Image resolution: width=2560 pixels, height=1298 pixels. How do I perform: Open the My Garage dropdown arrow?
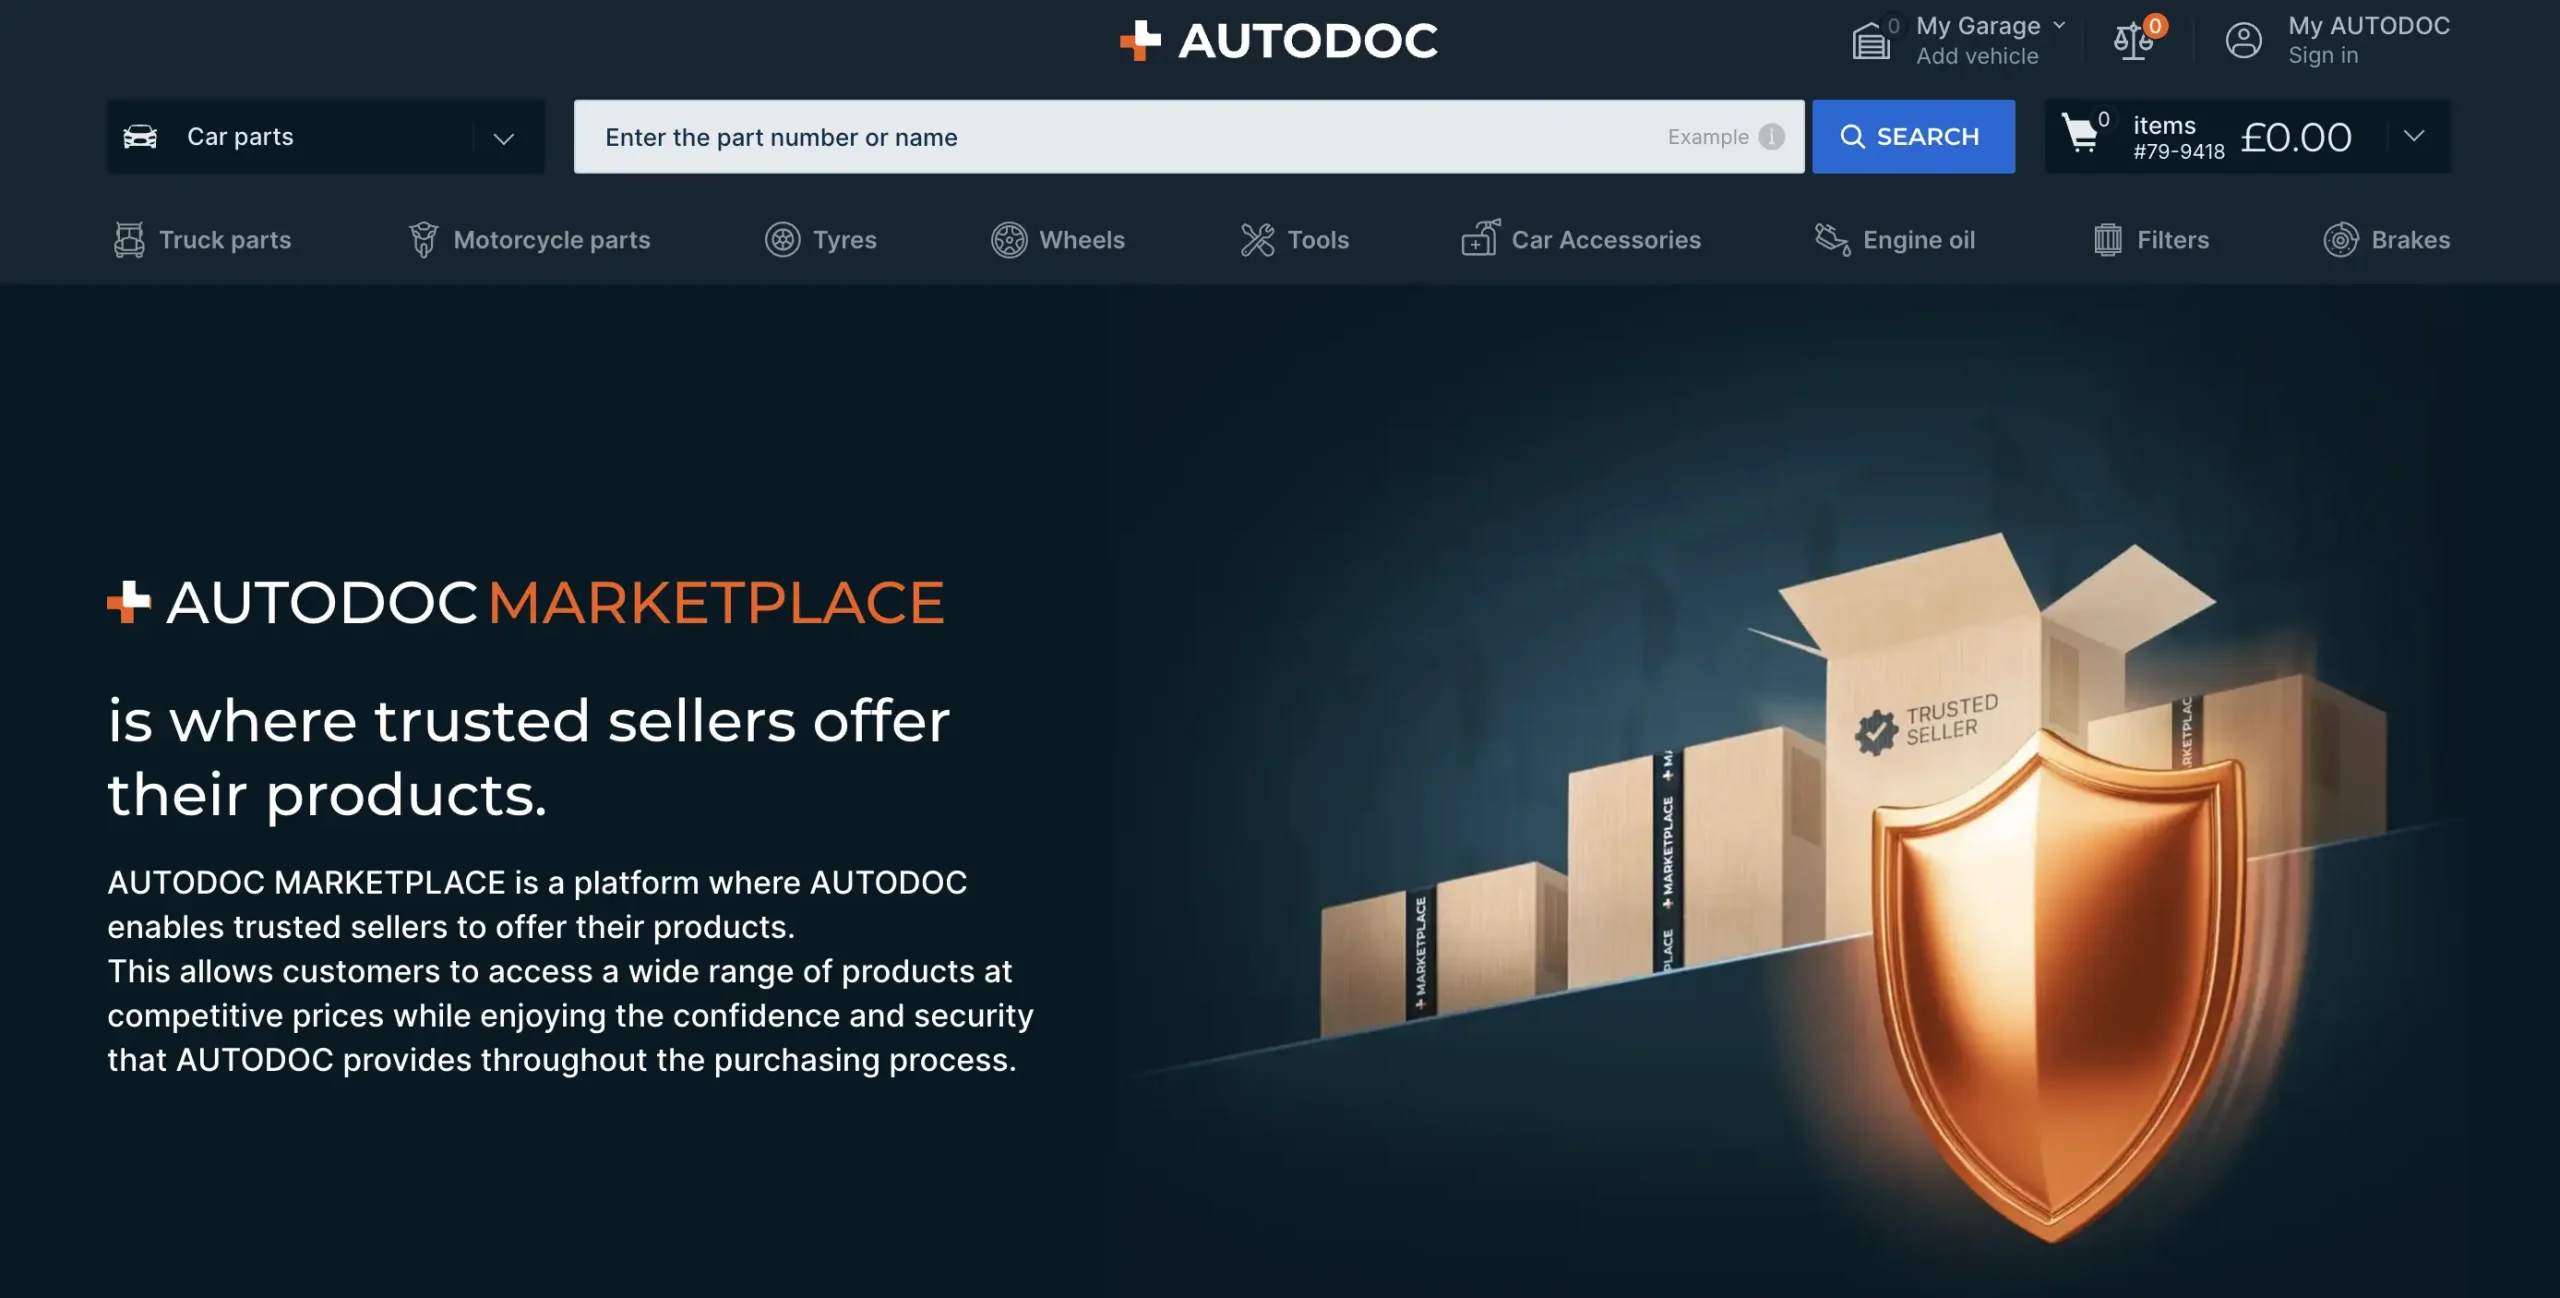pos(2059,26)
